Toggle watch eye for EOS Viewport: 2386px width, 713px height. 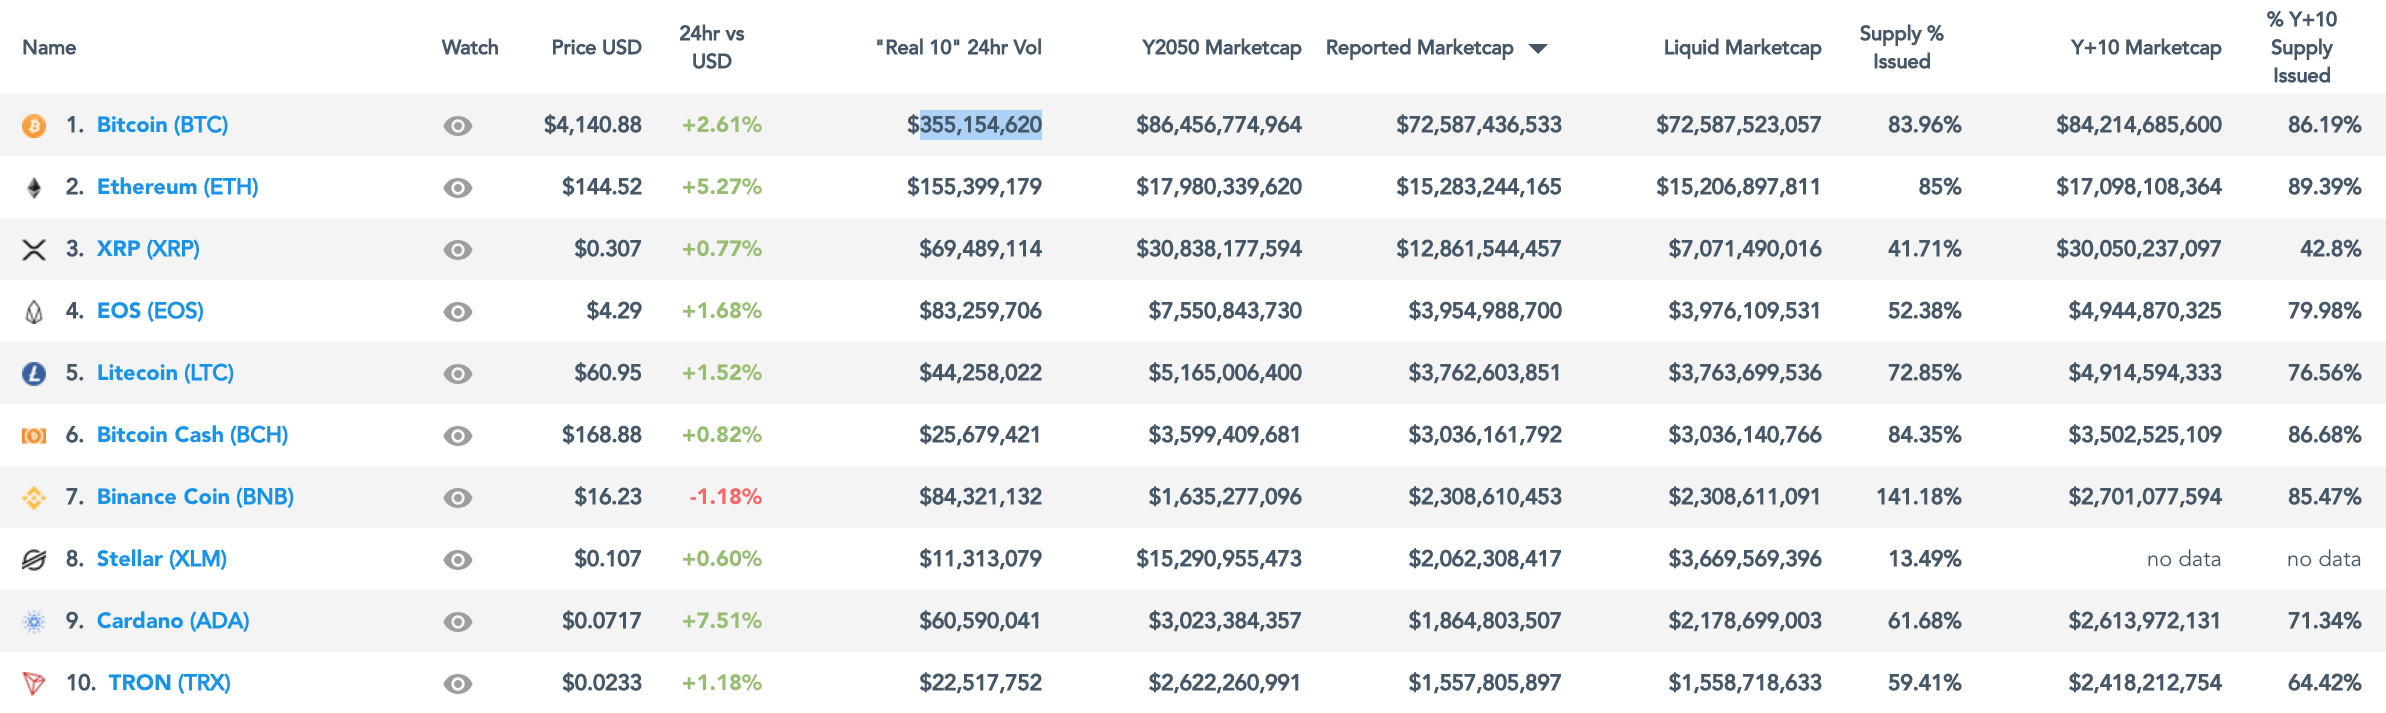pos(458,312)
